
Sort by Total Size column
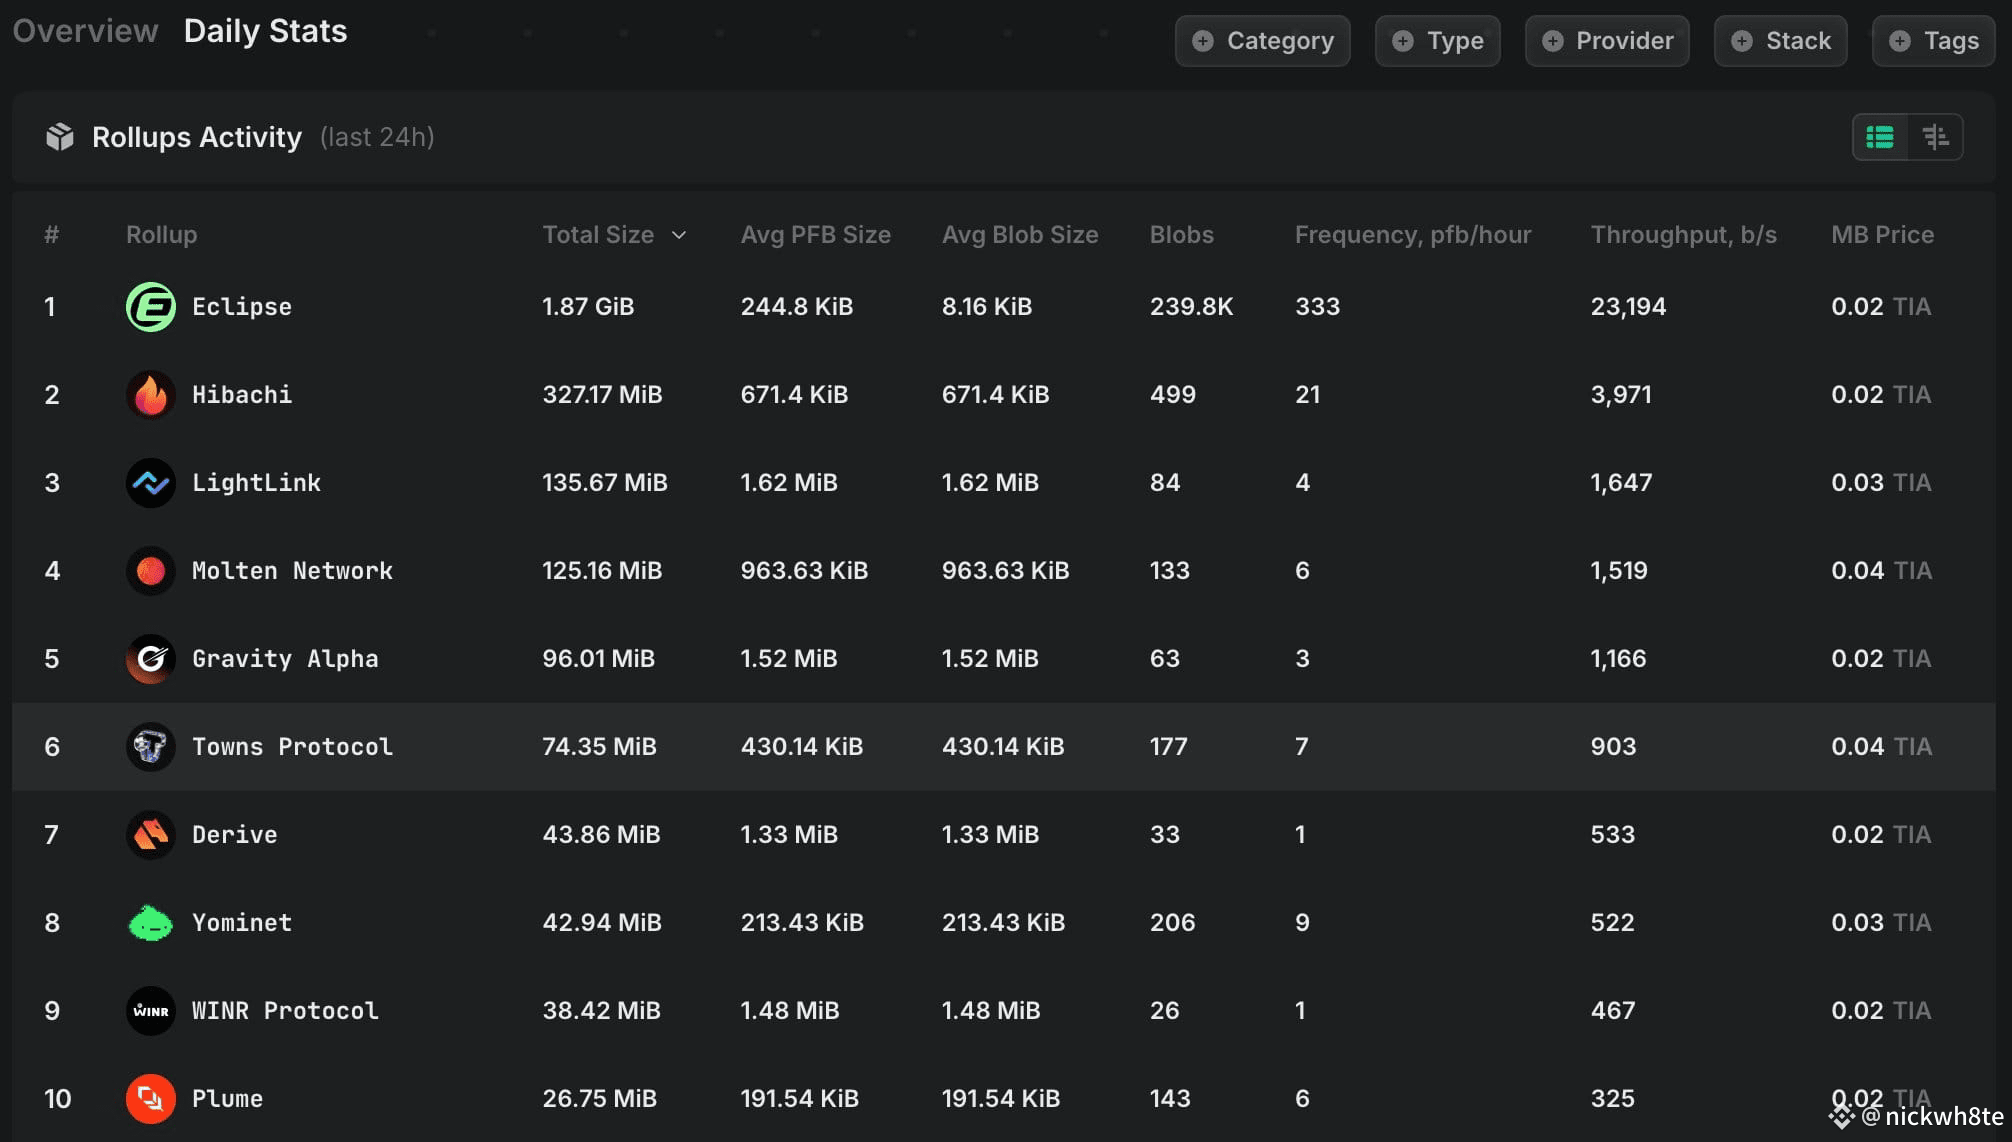tap(614, 235)
